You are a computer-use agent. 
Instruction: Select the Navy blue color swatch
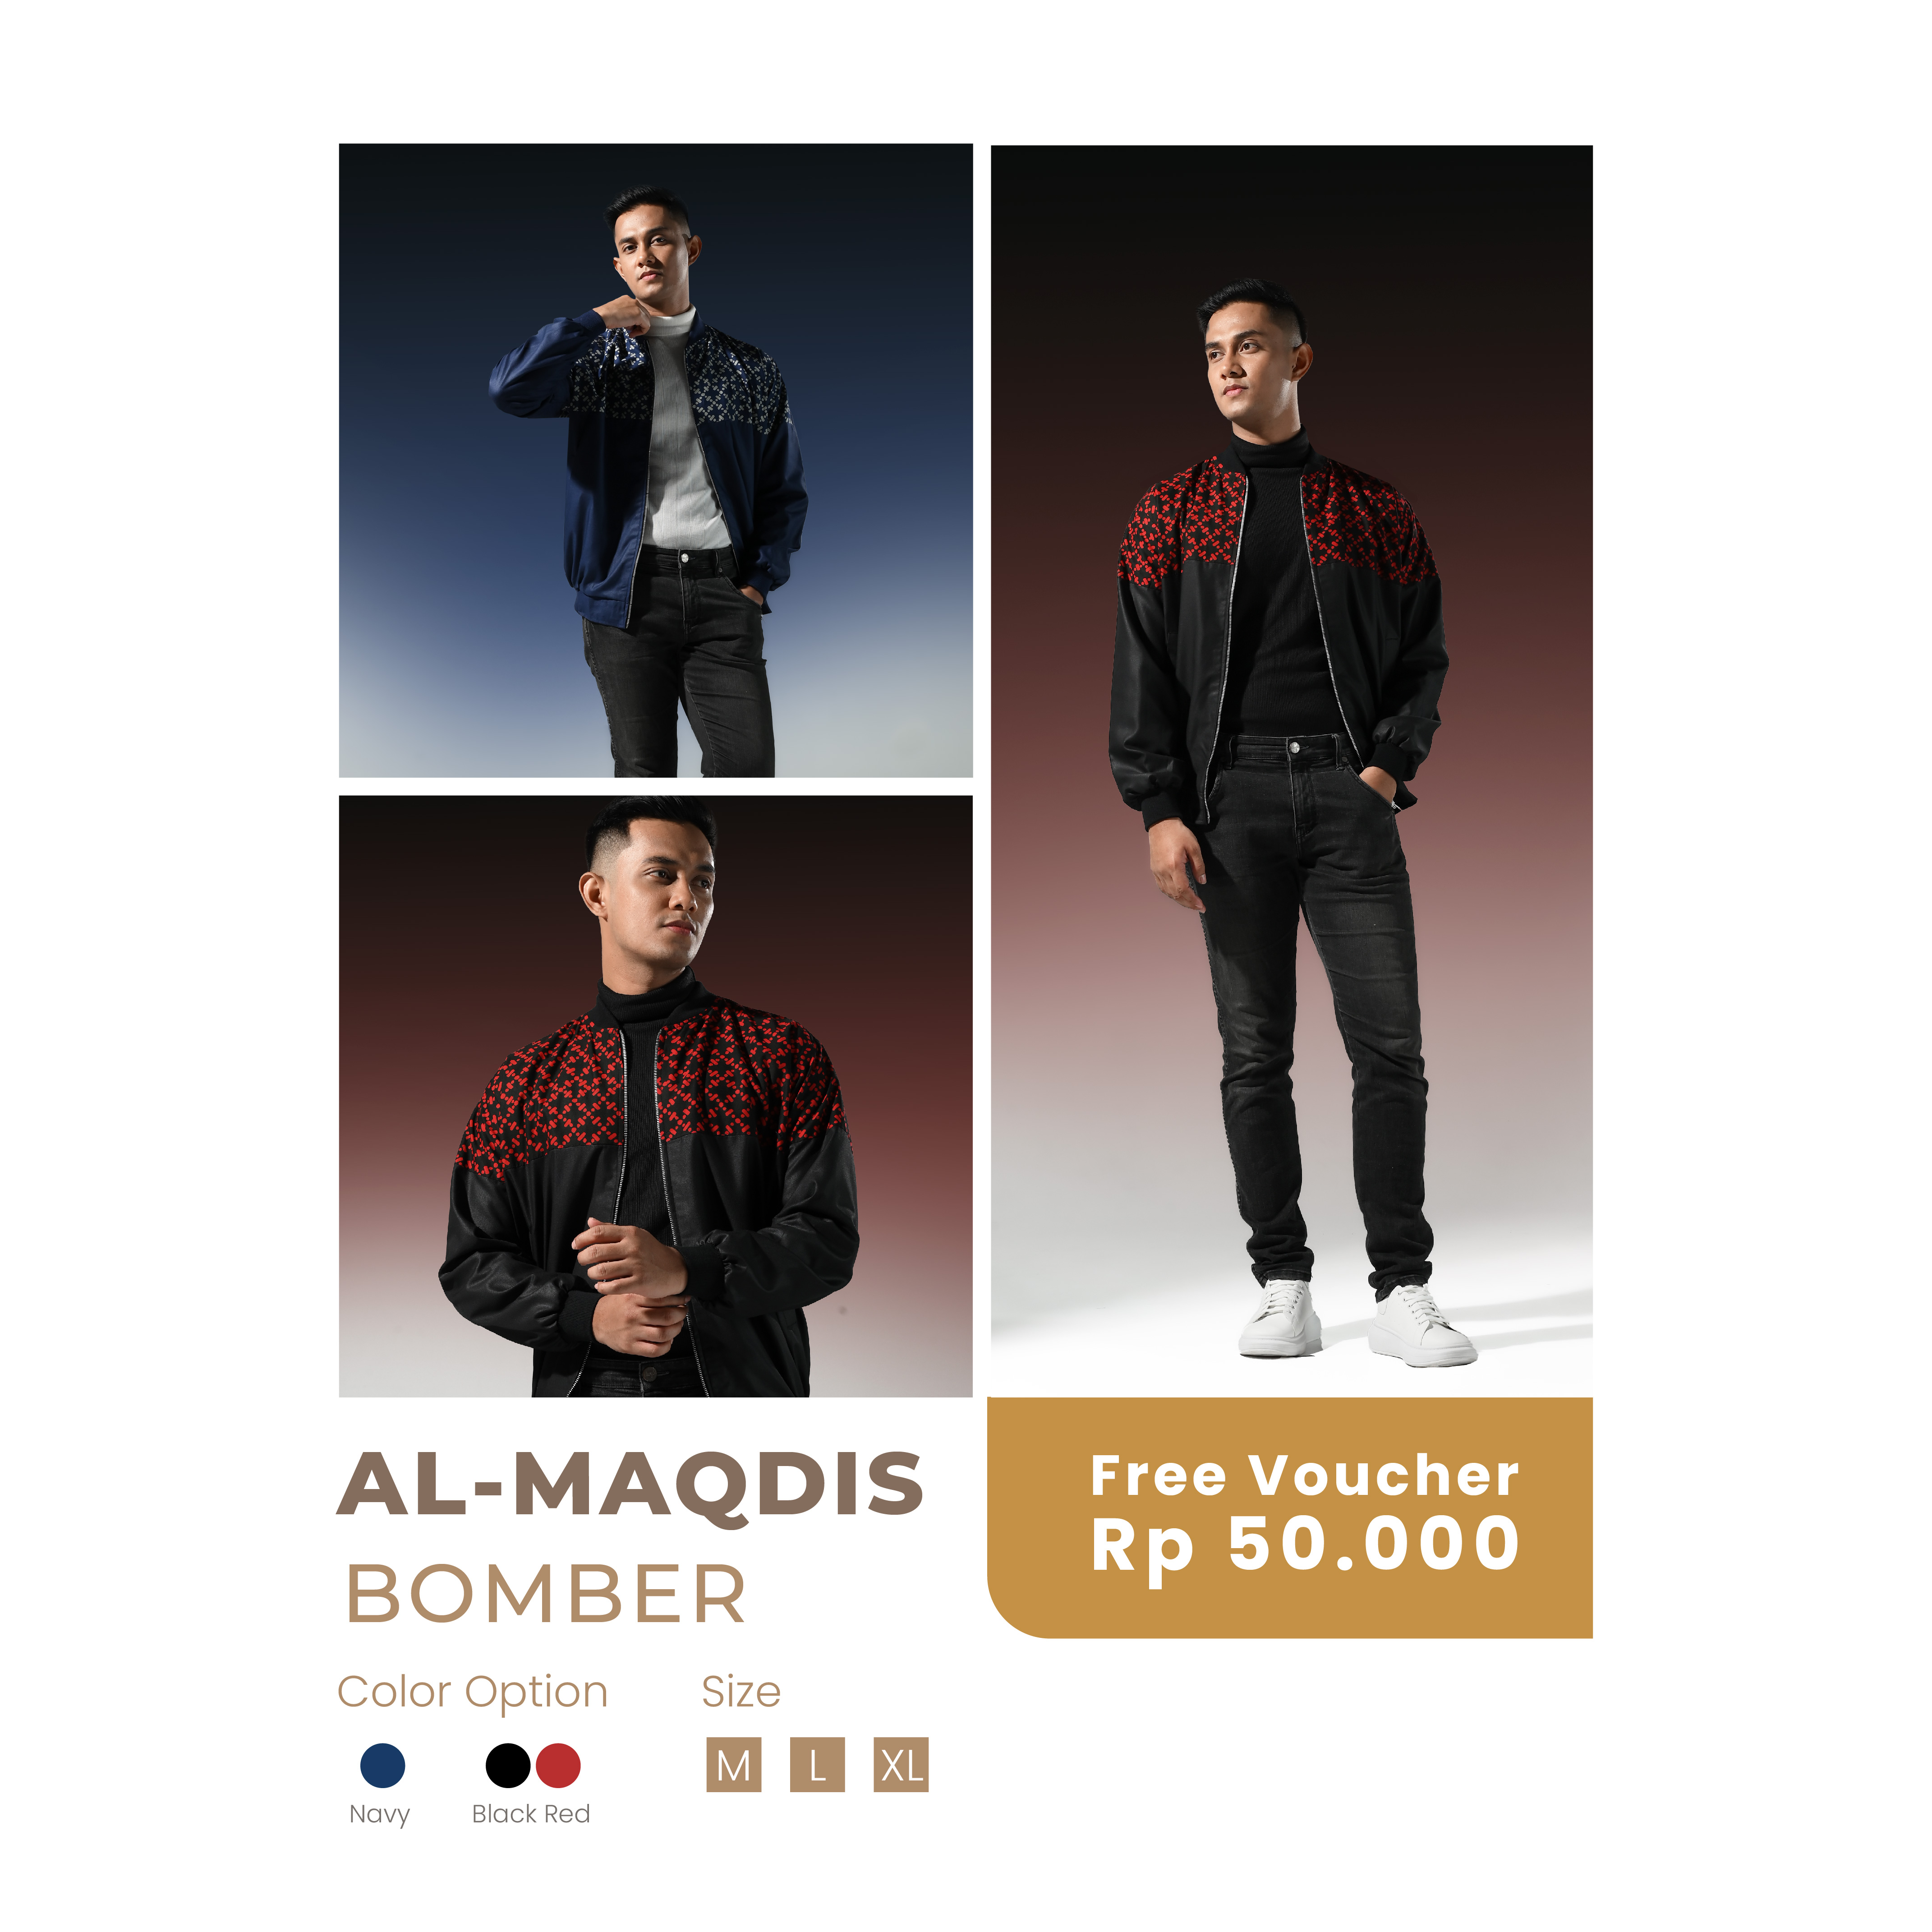[382, 1765]
